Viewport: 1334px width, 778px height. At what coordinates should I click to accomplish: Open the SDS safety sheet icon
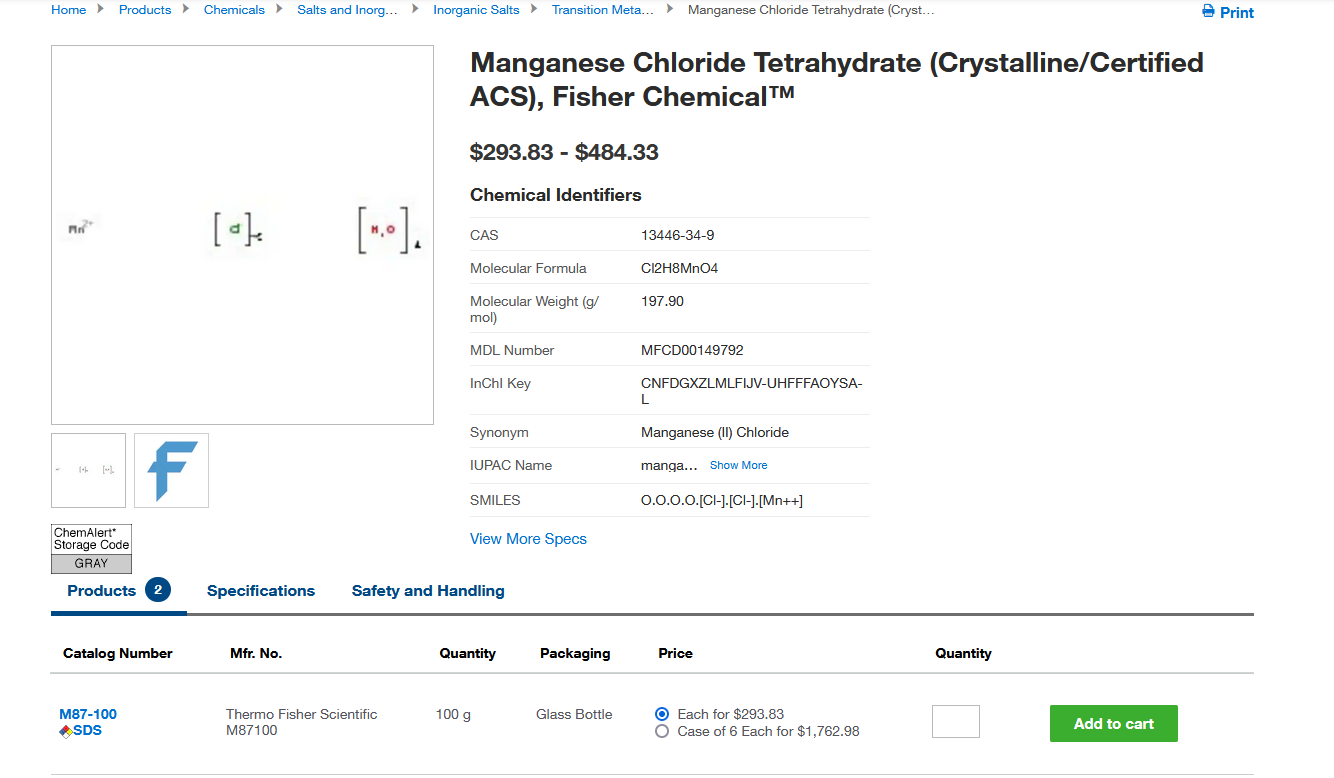(66, 731)
